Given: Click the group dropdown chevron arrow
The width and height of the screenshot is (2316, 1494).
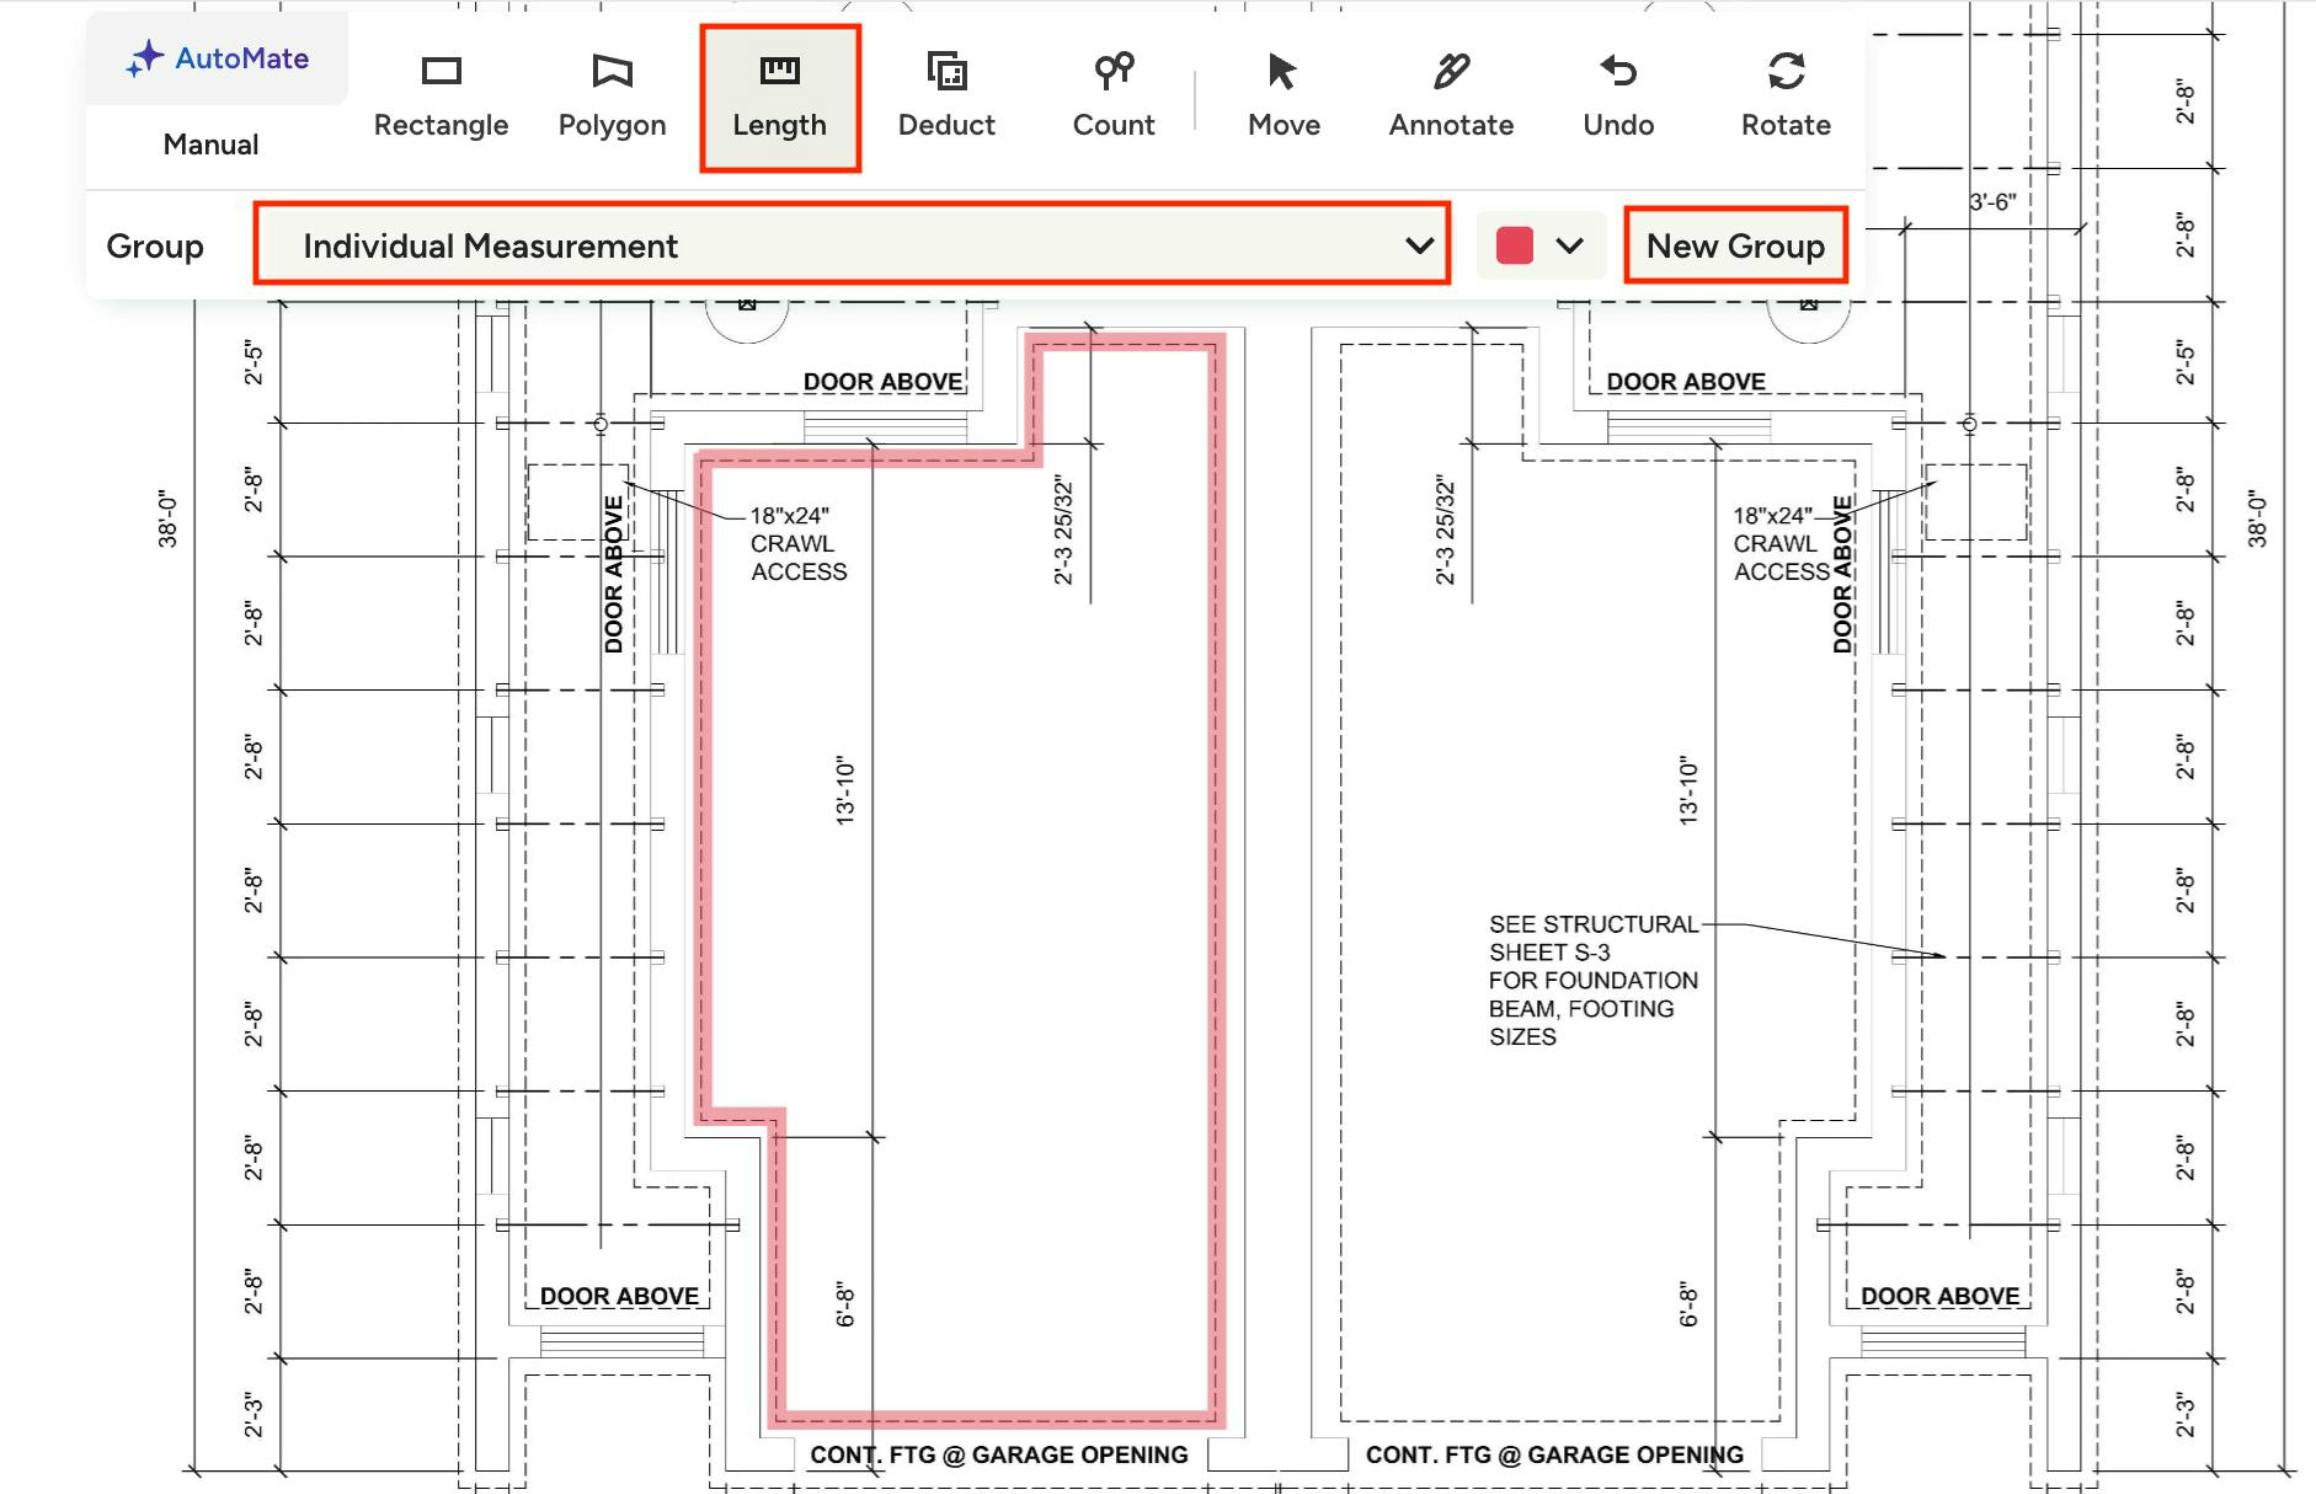Looking at the screenshot, I should pyautogui.click(x=1418, y=245).
